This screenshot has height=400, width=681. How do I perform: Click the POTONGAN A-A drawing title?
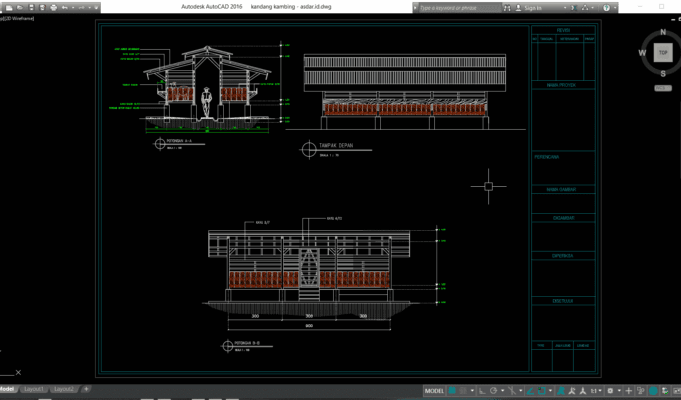(180, 141)
